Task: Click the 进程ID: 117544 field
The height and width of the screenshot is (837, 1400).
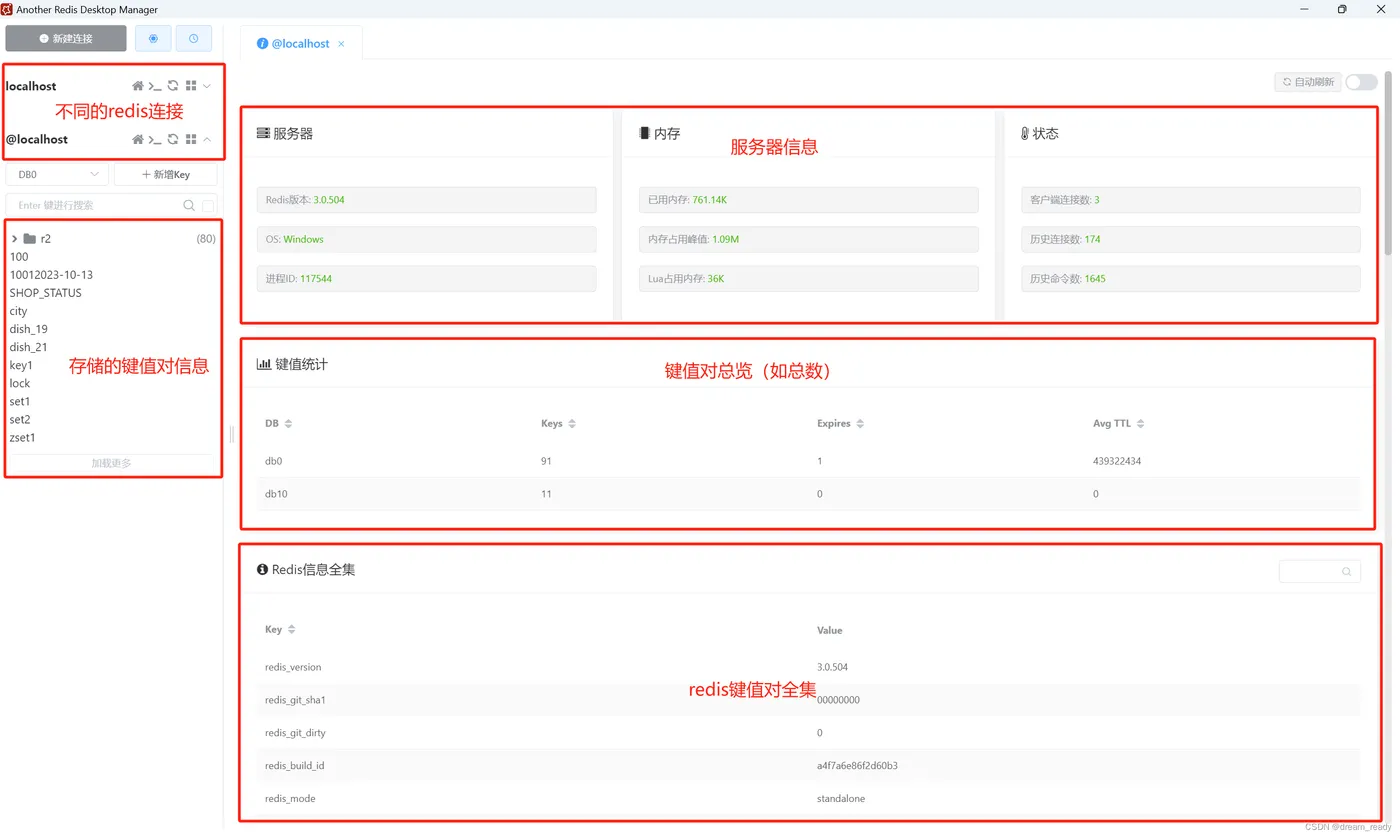Action: [426, 279]
